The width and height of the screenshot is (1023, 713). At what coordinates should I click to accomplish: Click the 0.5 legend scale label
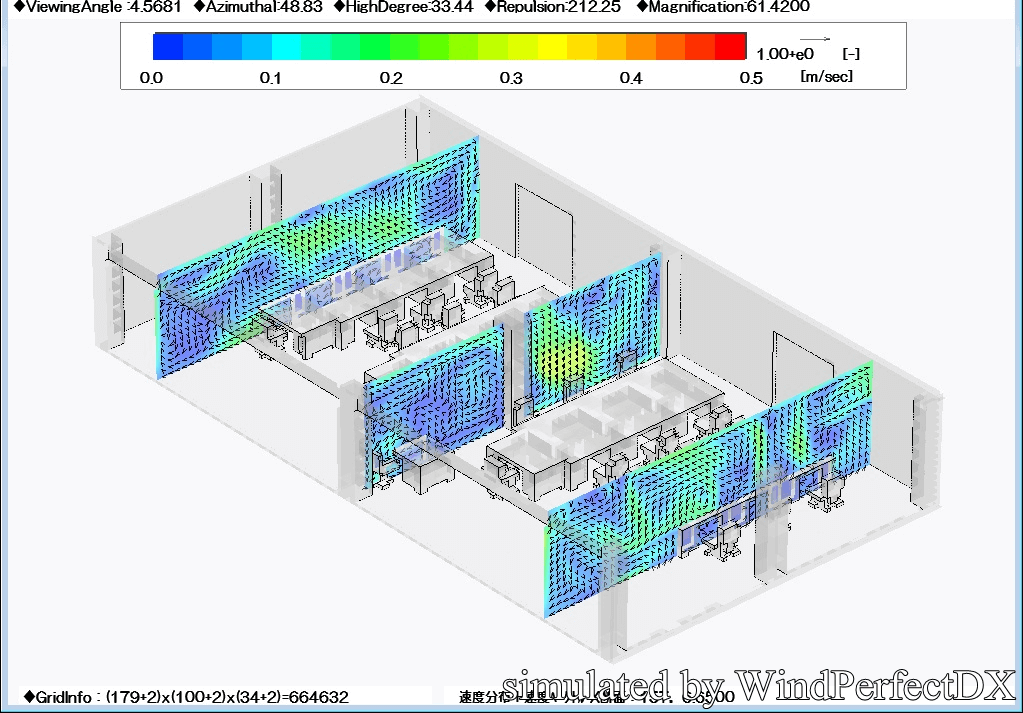click(750, 78)
